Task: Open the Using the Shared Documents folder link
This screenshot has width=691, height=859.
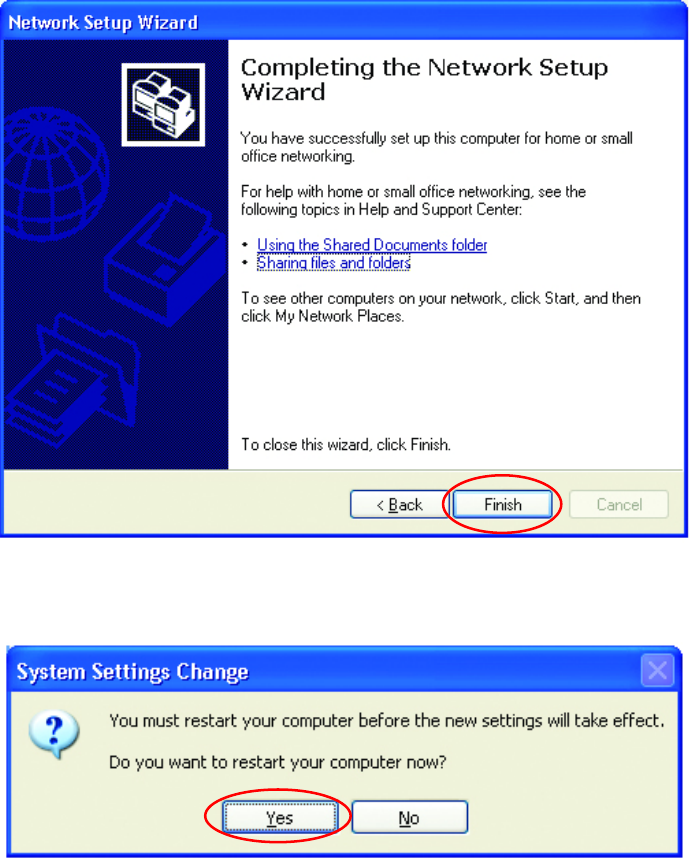Action: (372, 245)
